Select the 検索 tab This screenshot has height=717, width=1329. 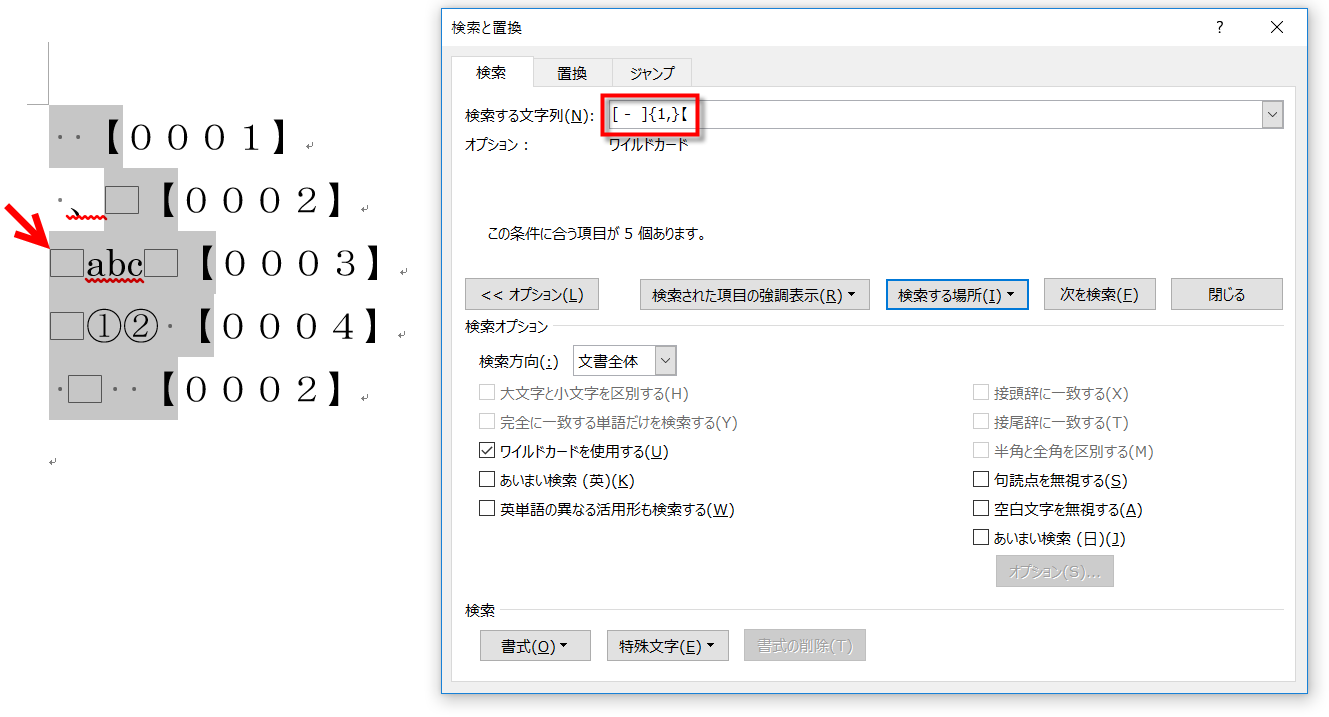[x=491, y=73]
